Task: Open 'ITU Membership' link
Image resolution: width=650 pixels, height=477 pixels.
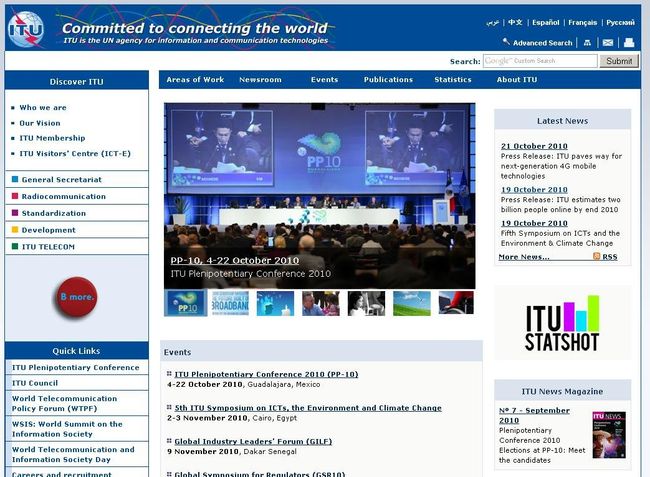Action: [52, 138]
